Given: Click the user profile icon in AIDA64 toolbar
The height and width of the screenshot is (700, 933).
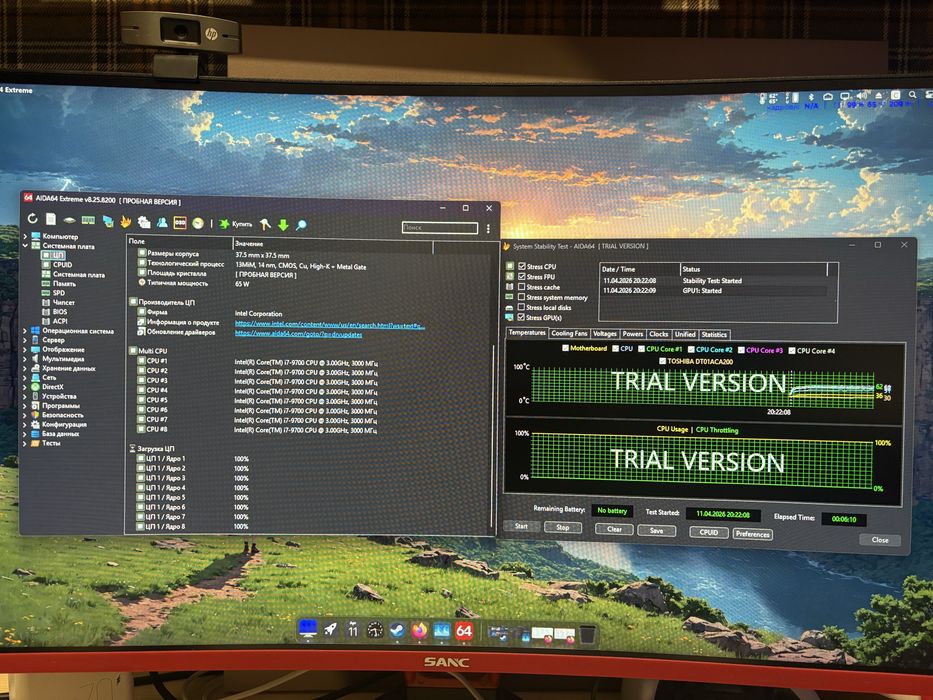Looking at the screenshot, I should (x=162, y=222).
